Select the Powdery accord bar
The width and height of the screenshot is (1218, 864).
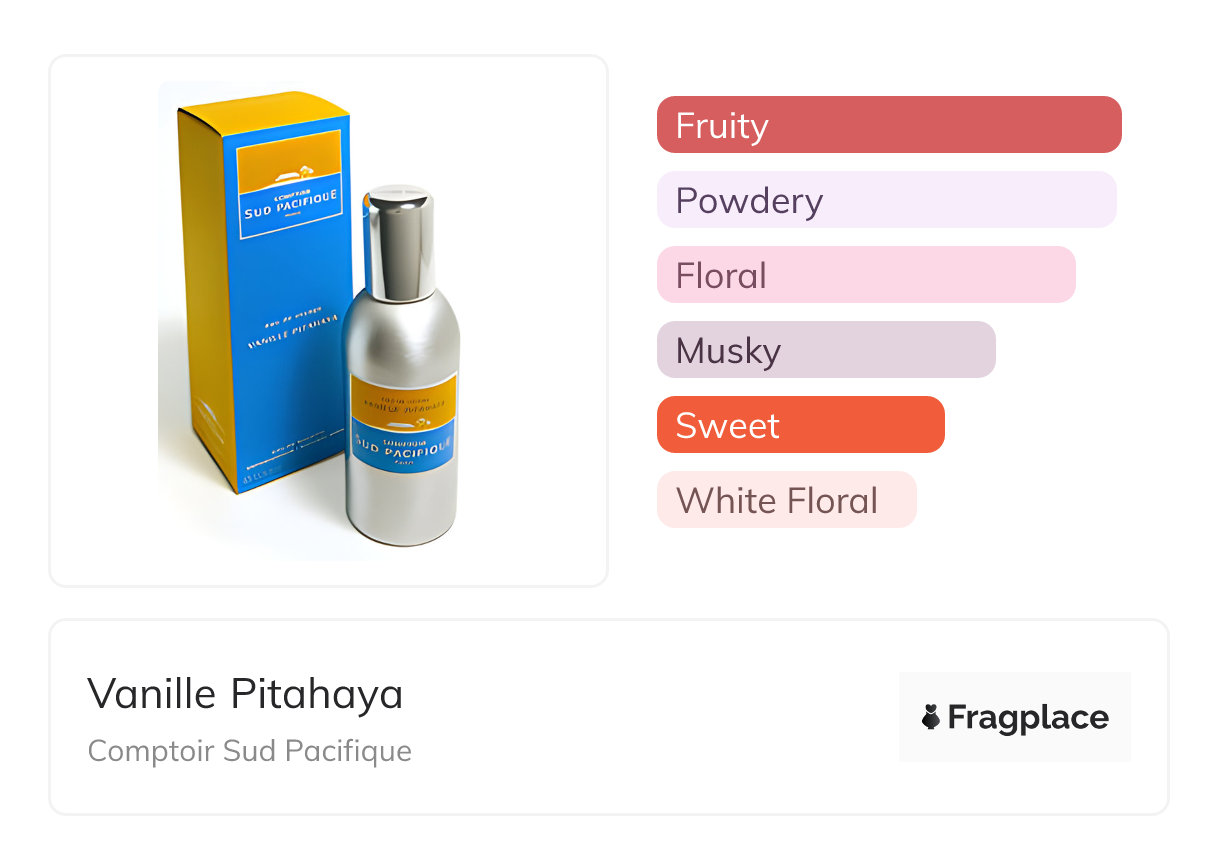(x=886, y=200)
